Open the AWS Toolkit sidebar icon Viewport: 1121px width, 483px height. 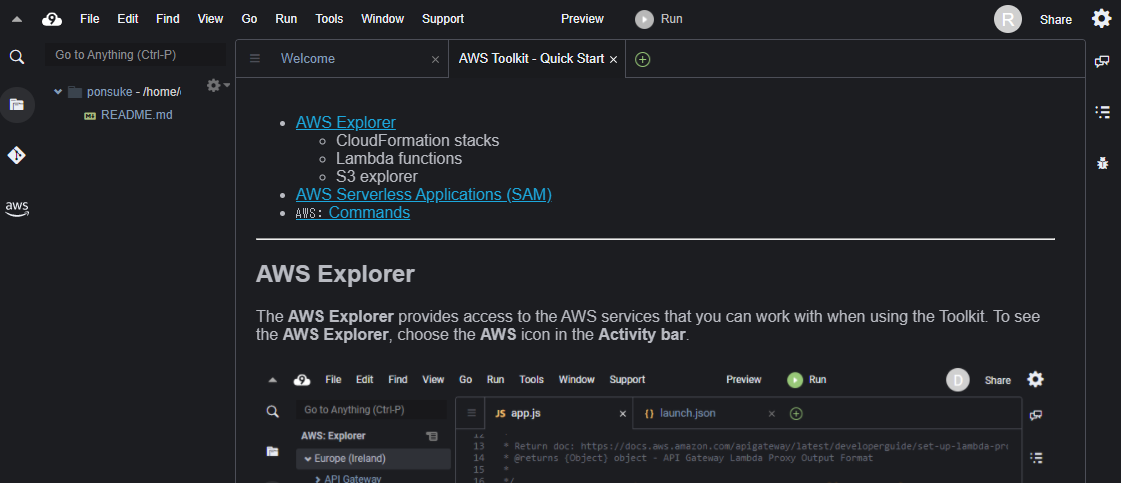[17, 208]
